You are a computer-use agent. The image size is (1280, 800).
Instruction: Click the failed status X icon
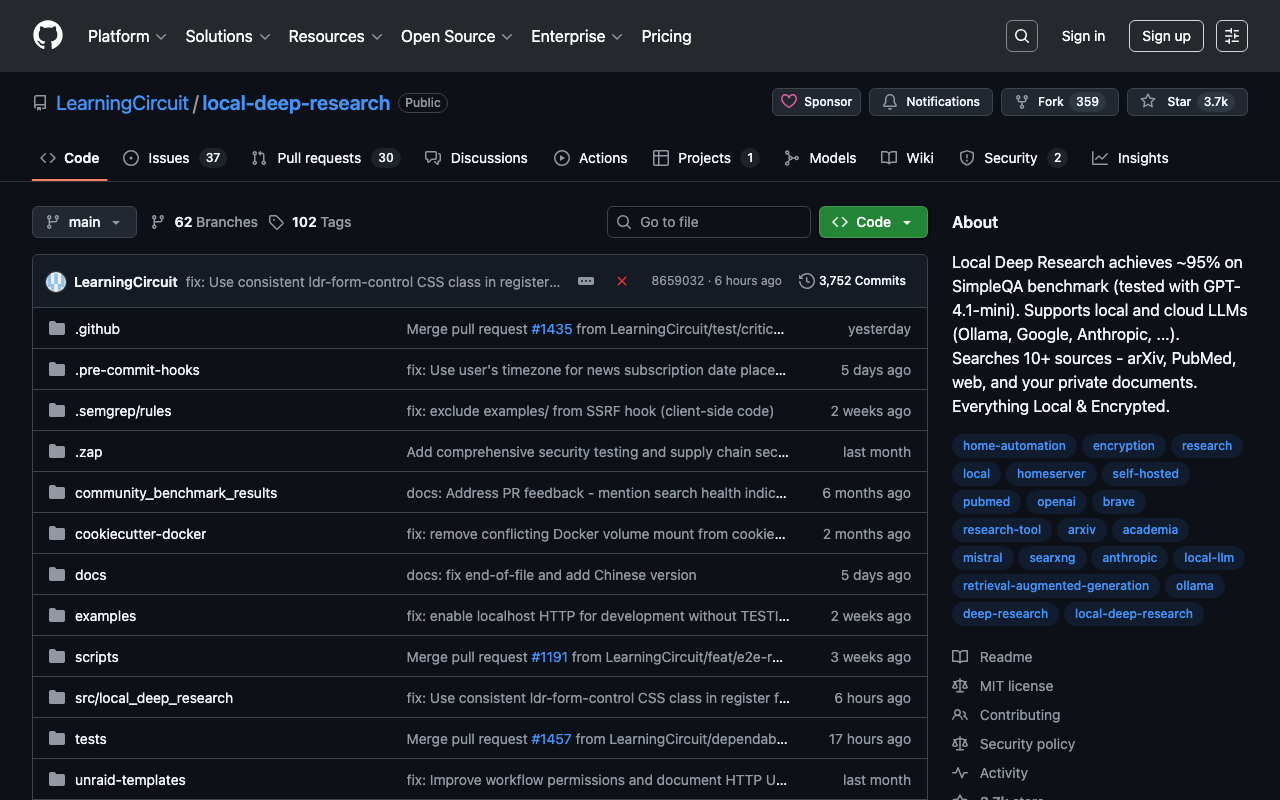pyautogui.click(x=622, y=281)
